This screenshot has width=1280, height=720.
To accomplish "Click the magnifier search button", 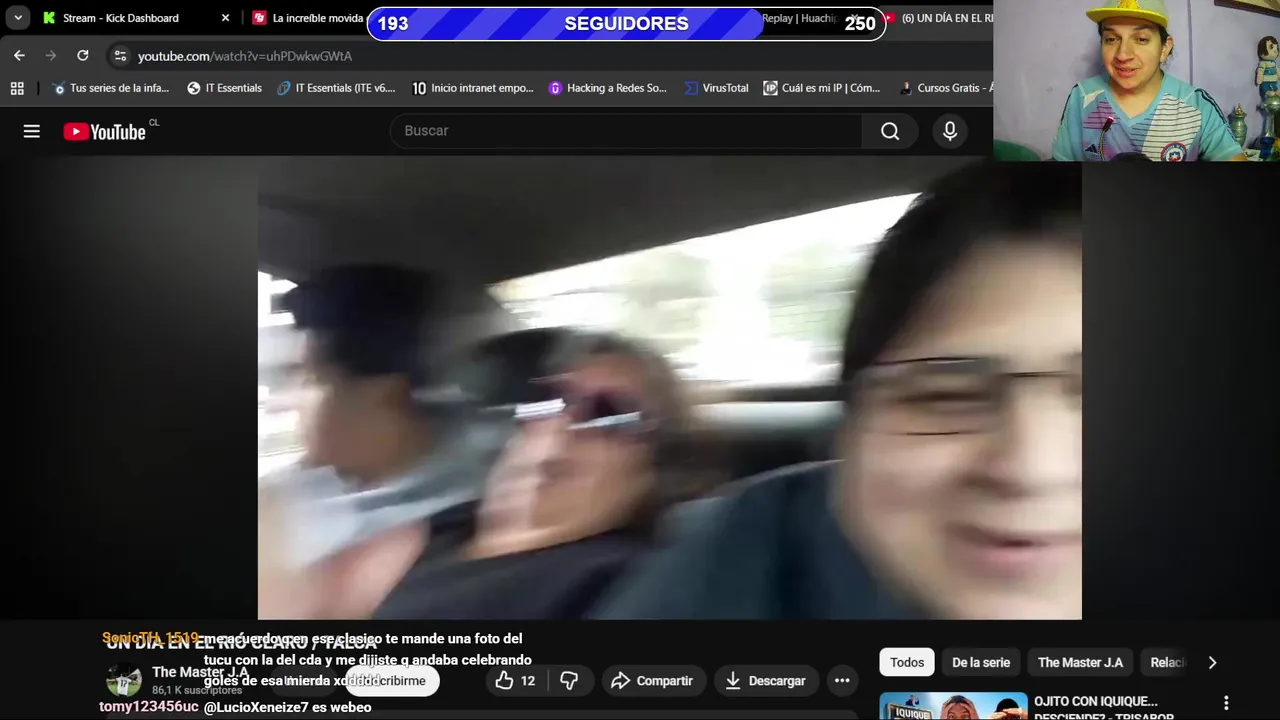I will (x=890, y=131).
